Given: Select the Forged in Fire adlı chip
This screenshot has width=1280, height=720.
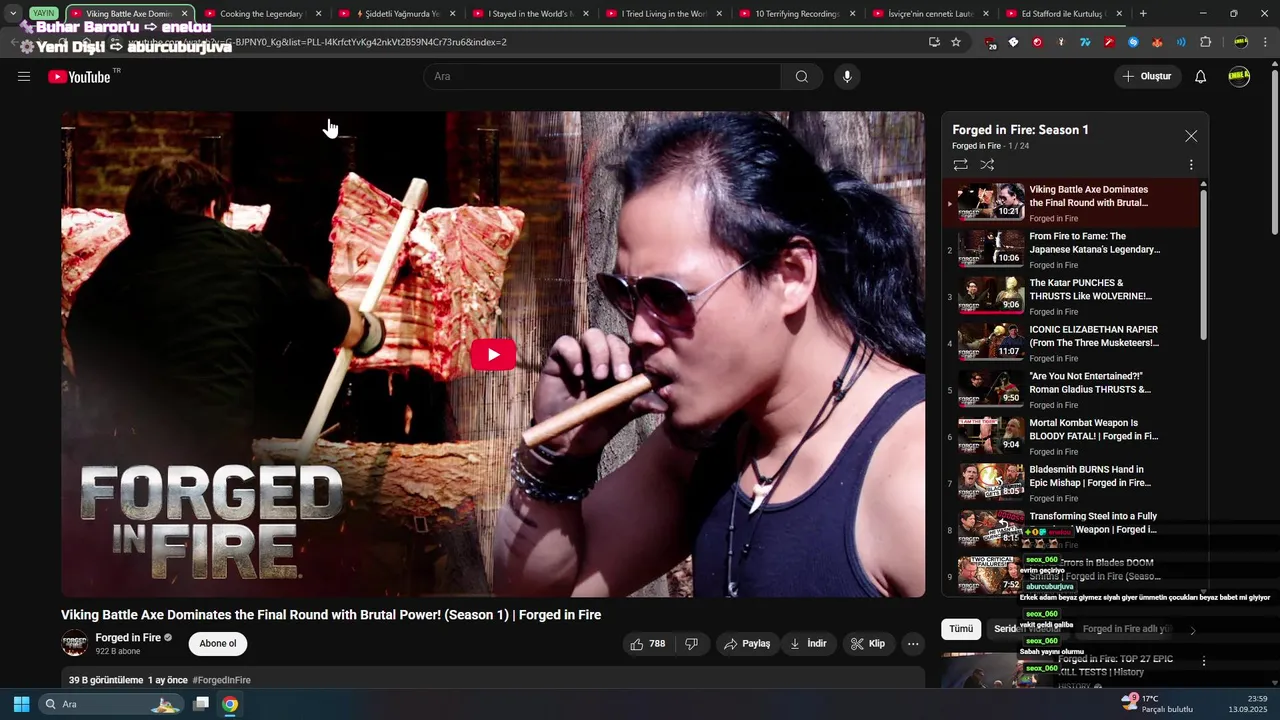Looking at the screenshot, I should pos(1126,629).
